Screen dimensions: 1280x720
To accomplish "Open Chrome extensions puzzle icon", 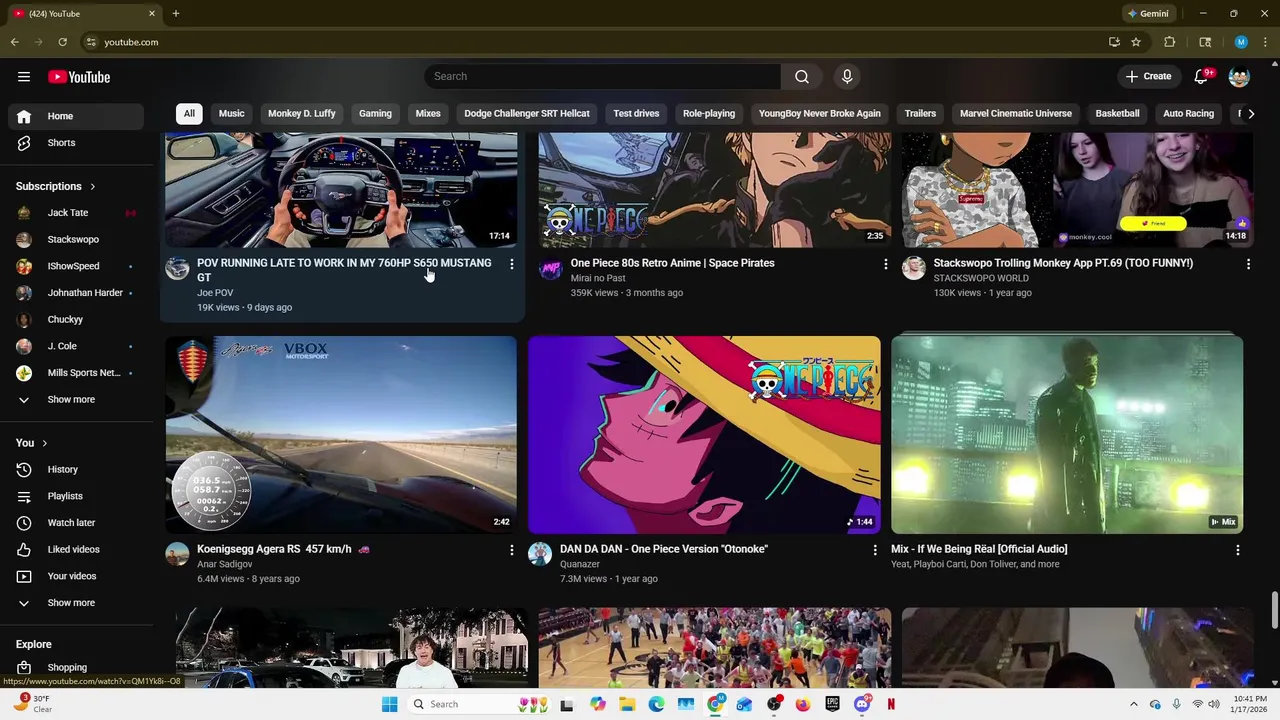I will [x=1169, y=42].
